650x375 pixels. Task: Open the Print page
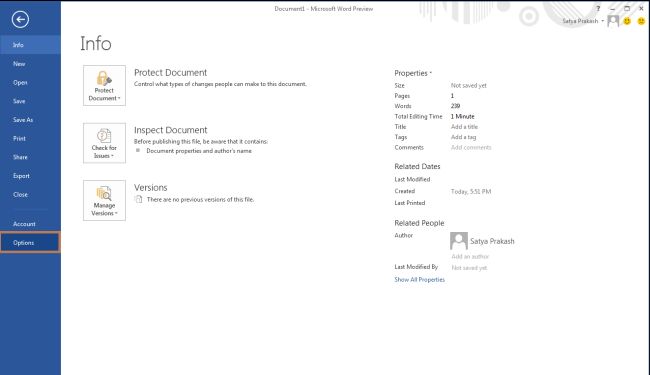[x=30, y=138]
